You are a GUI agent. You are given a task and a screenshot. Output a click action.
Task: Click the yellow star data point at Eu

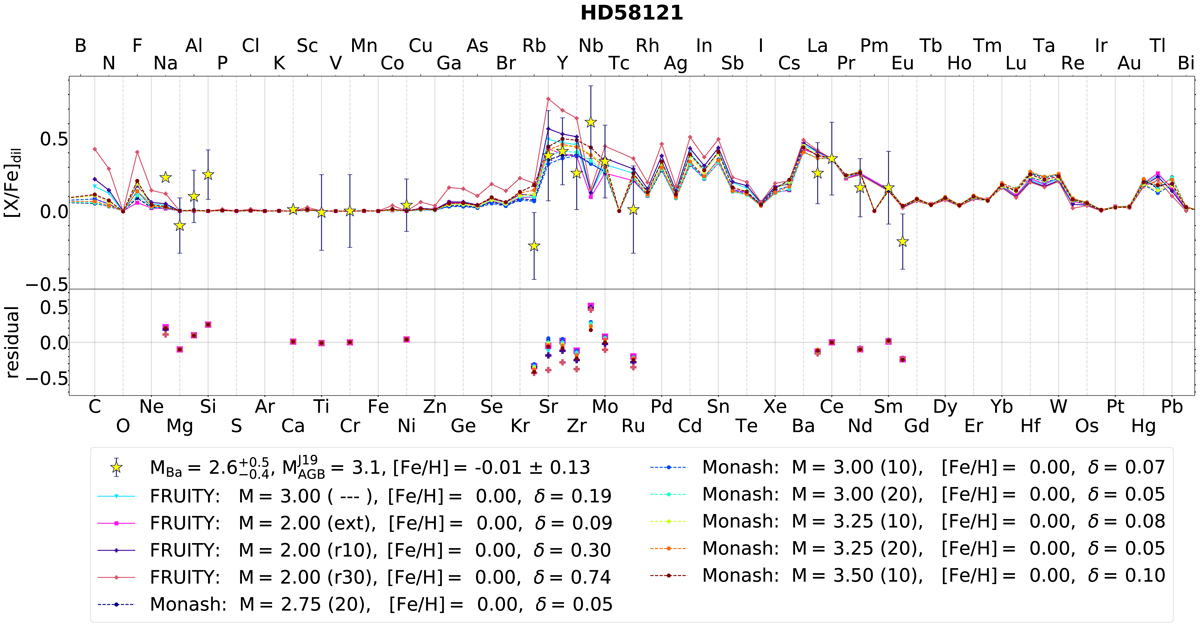[x=903, y=241]
